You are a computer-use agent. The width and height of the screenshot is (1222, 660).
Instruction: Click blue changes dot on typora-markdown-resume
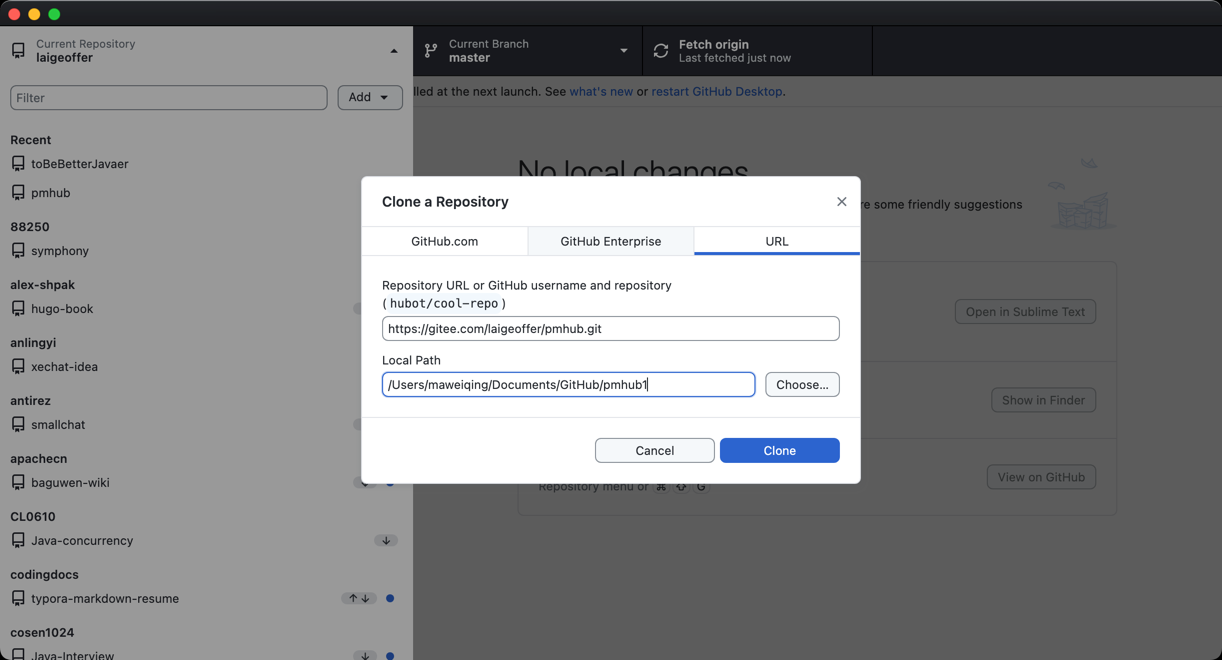390,599
